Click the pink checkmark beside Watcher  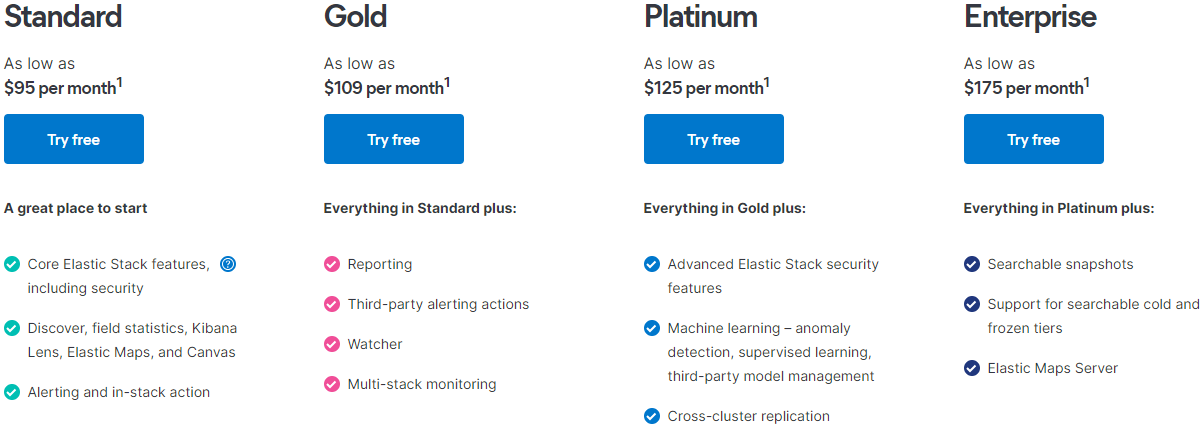pos(332,344)
